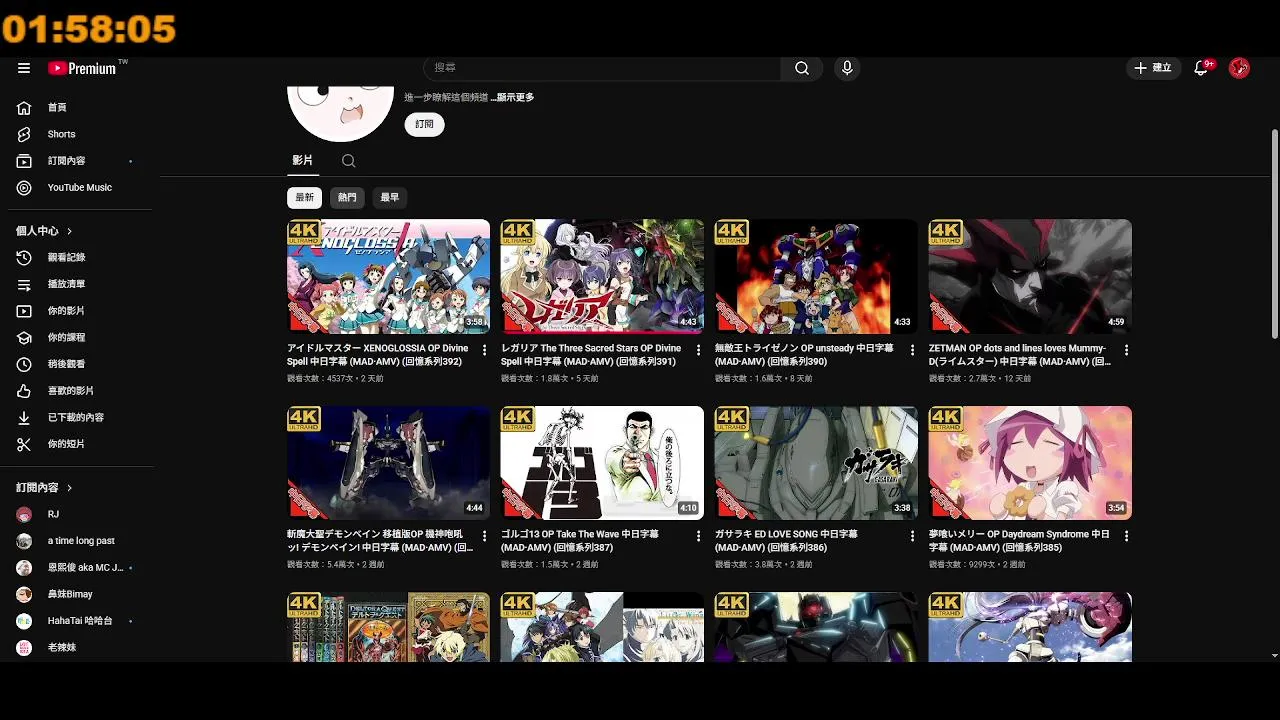The width and height of the screenshot is (1280, 720).
Task: Open options for デモンベイン video
Action: click(x=484, y=536)
